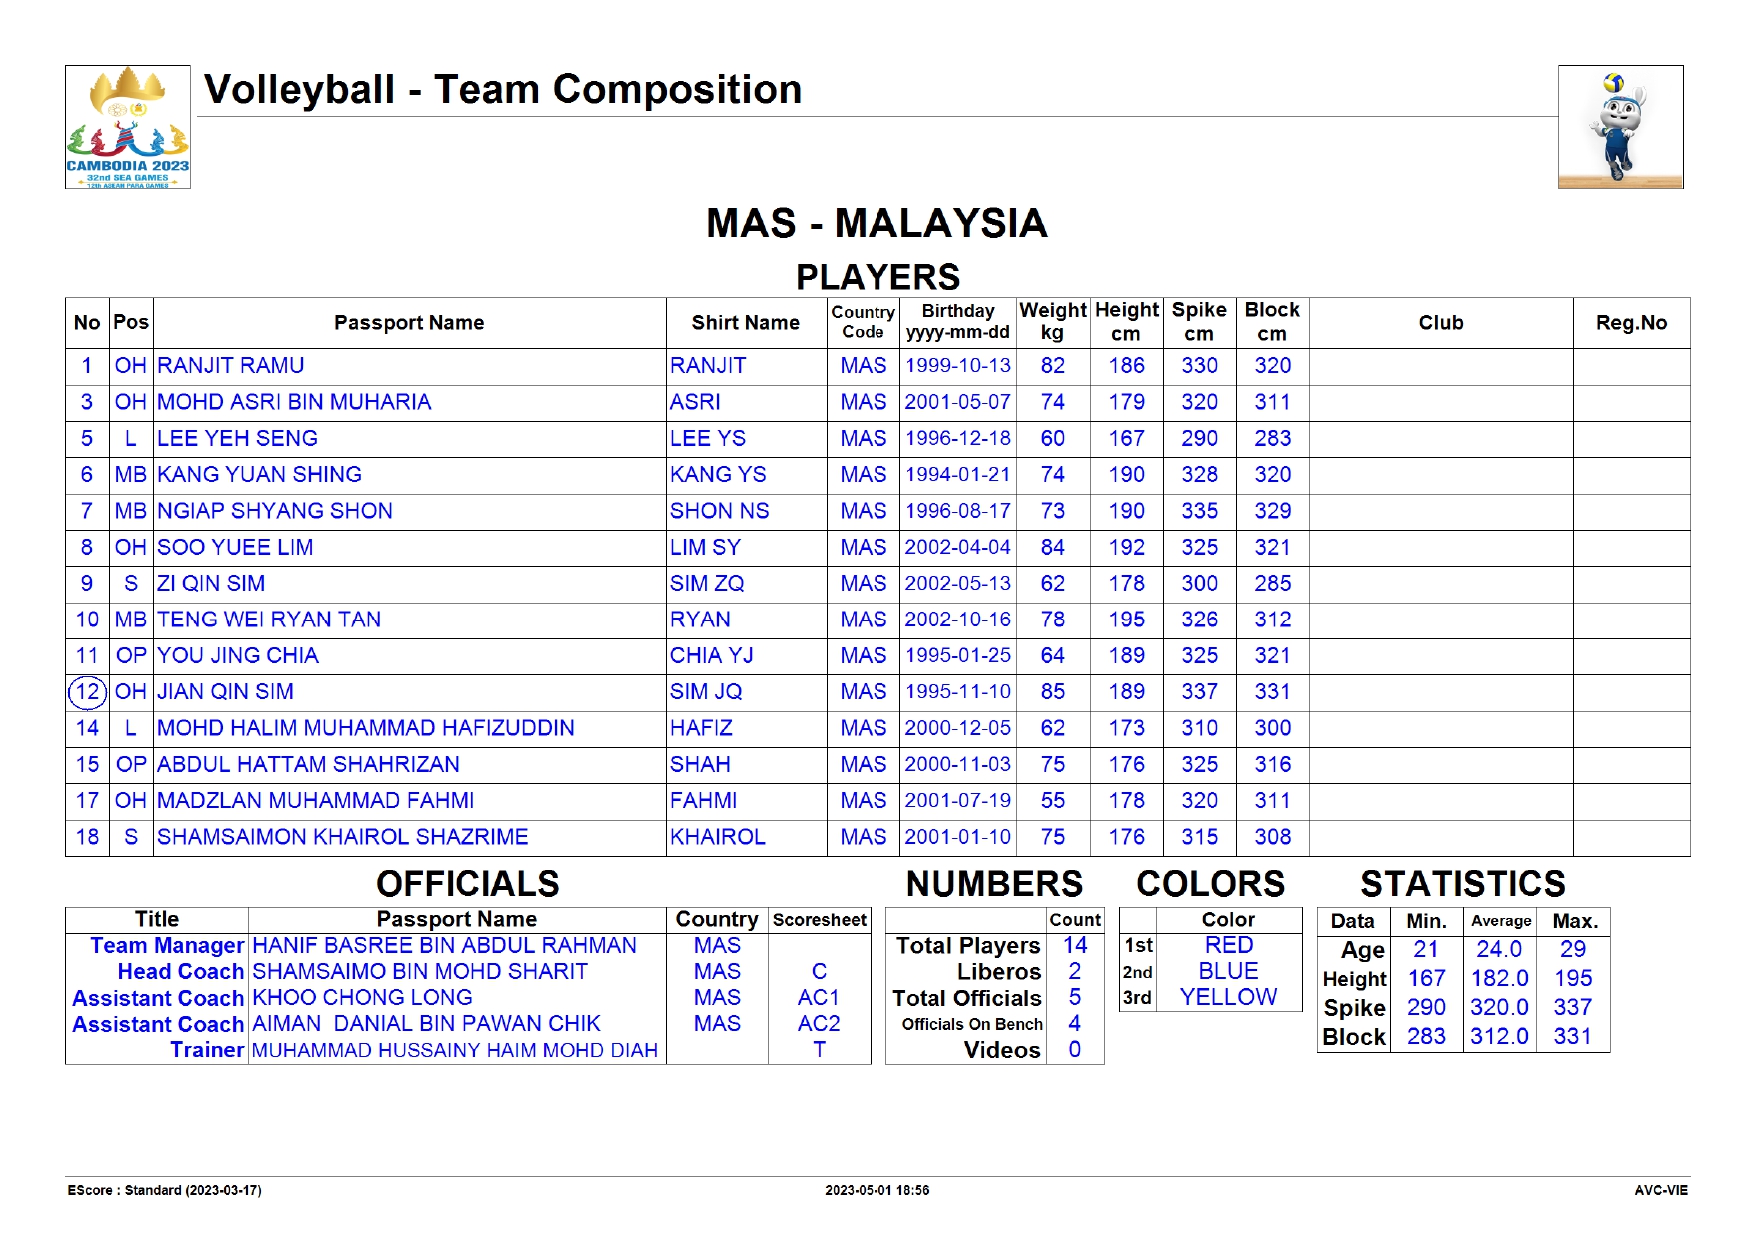Screen dimensions: 1755x1240
Task: Click 'Team Manager' title
Action: (167, 946)
